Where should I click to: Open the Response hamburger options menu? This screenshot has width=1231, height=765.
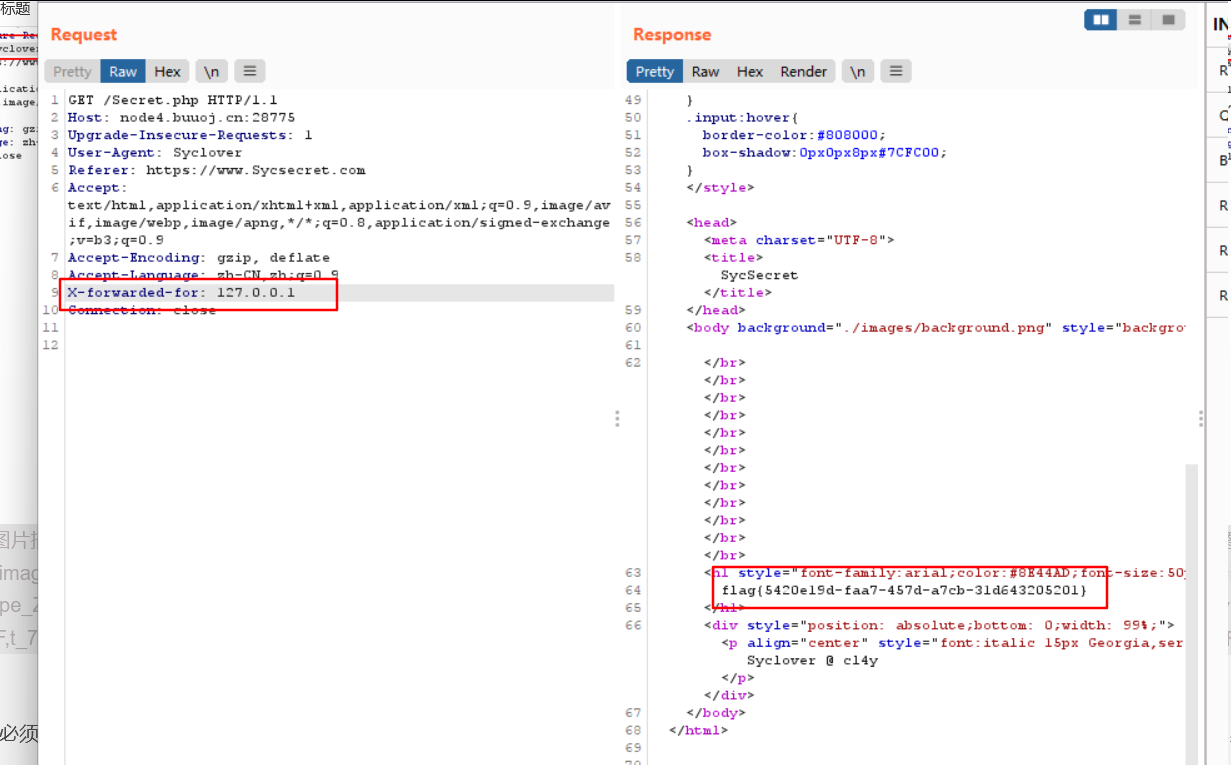pos(896,71)
